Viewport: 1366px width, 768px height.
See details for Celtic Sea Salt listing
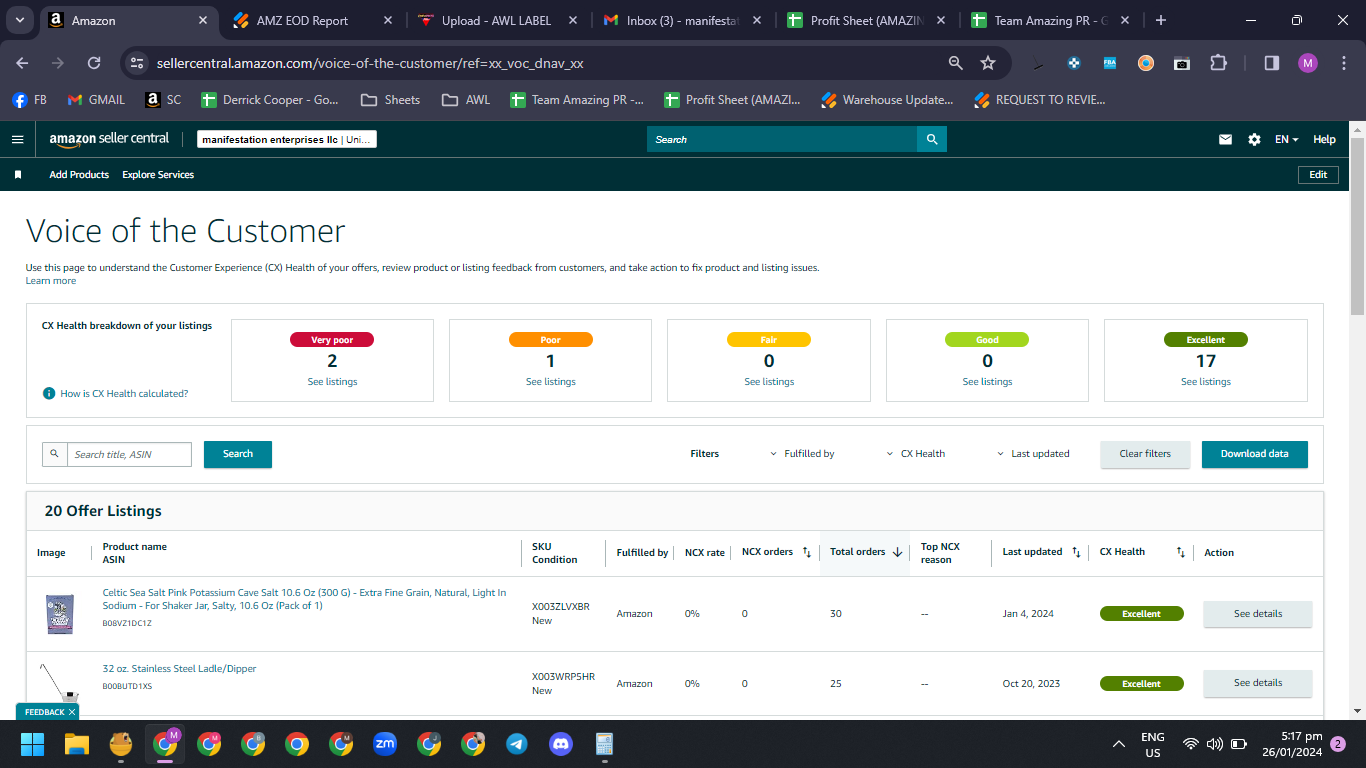pyautogui.click(x=1257, y=614)
